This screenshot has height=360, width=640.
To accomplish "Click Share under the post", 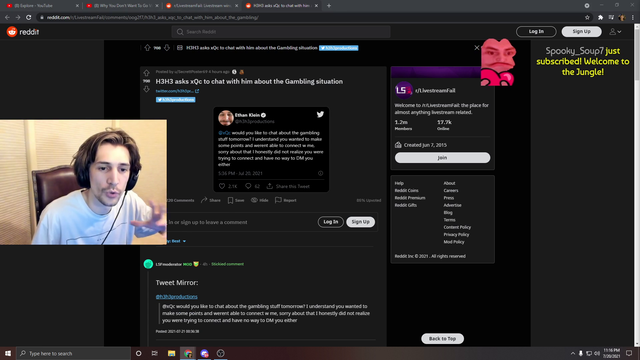I will pyautogui.click(x=211, y=200).
